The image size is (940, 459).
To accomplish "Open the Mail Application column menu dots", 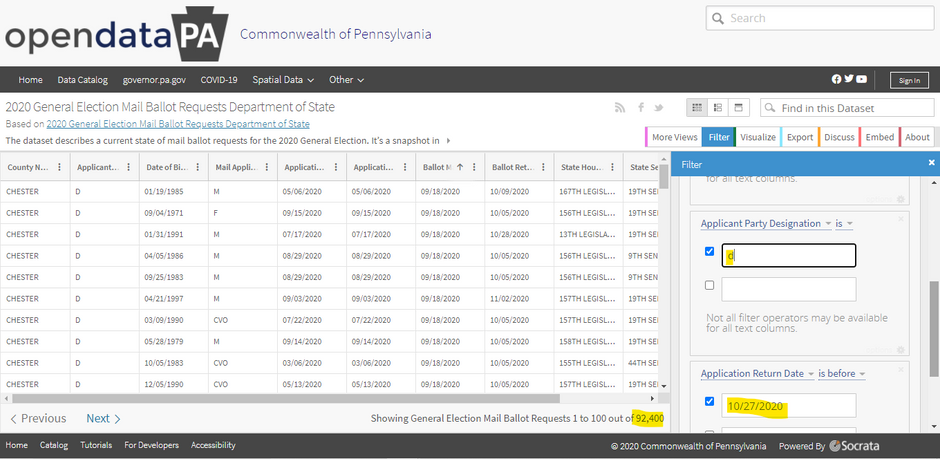I will [x=267, y=168].
